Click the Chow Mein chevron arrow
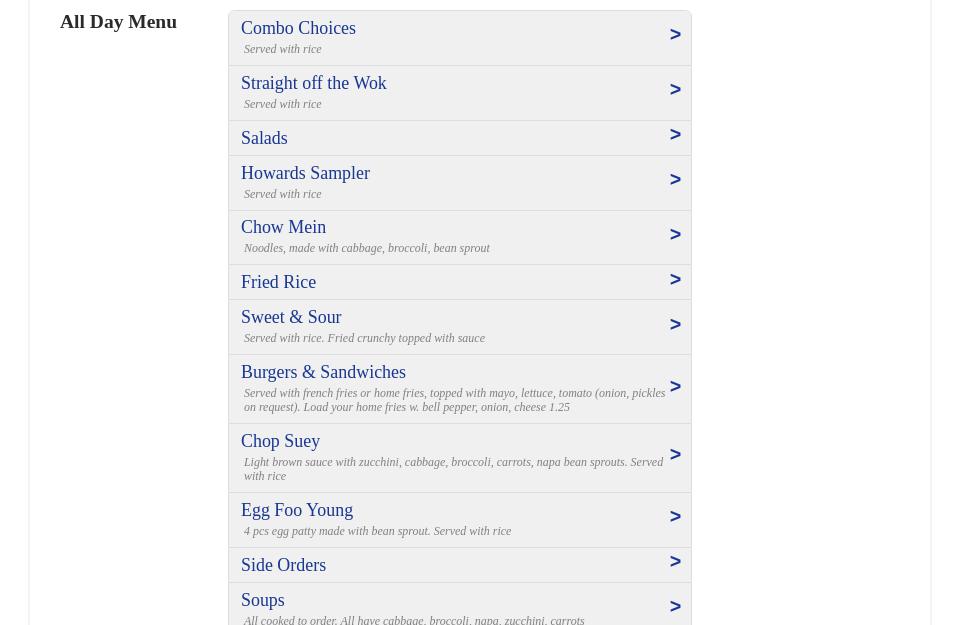The width and height of the screenshot is (960, 625). 675,235
